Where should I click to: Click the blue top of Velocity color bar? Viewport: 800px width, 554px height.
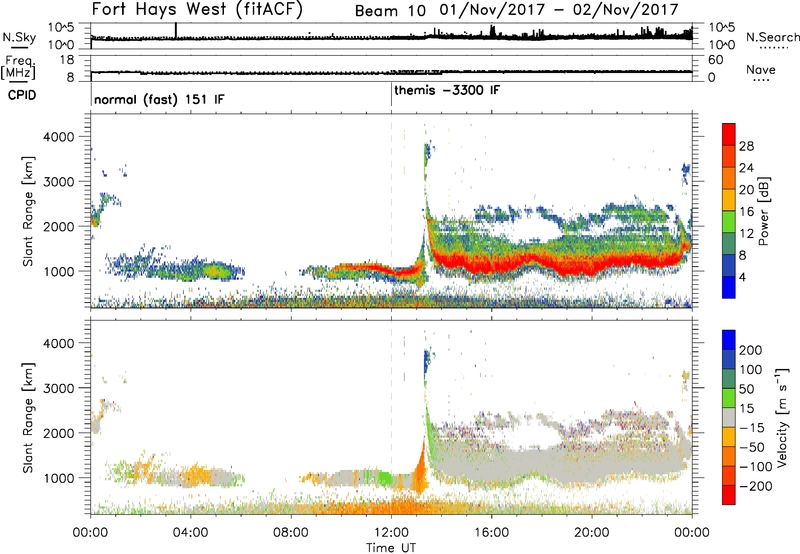coord(729,340)
